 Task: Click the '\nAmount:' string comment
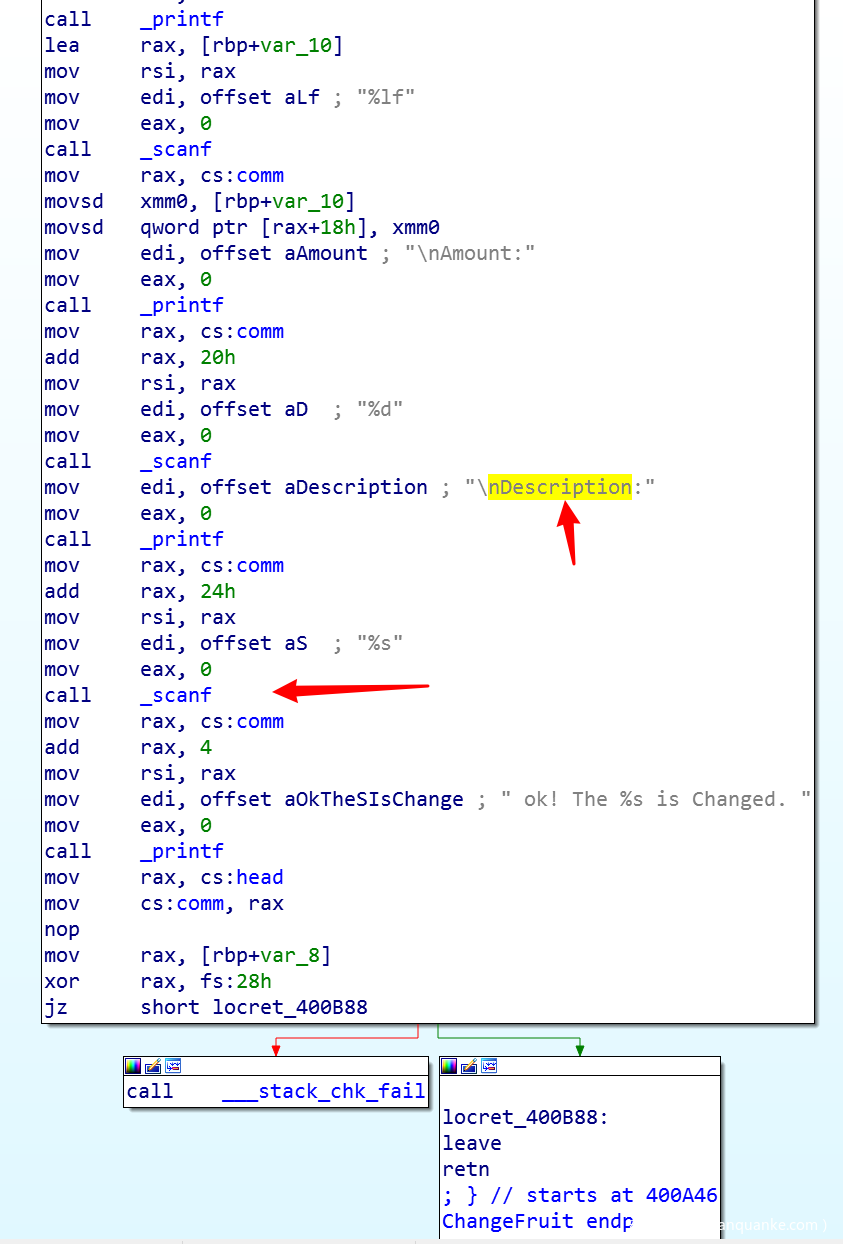(x=470, y=253)
